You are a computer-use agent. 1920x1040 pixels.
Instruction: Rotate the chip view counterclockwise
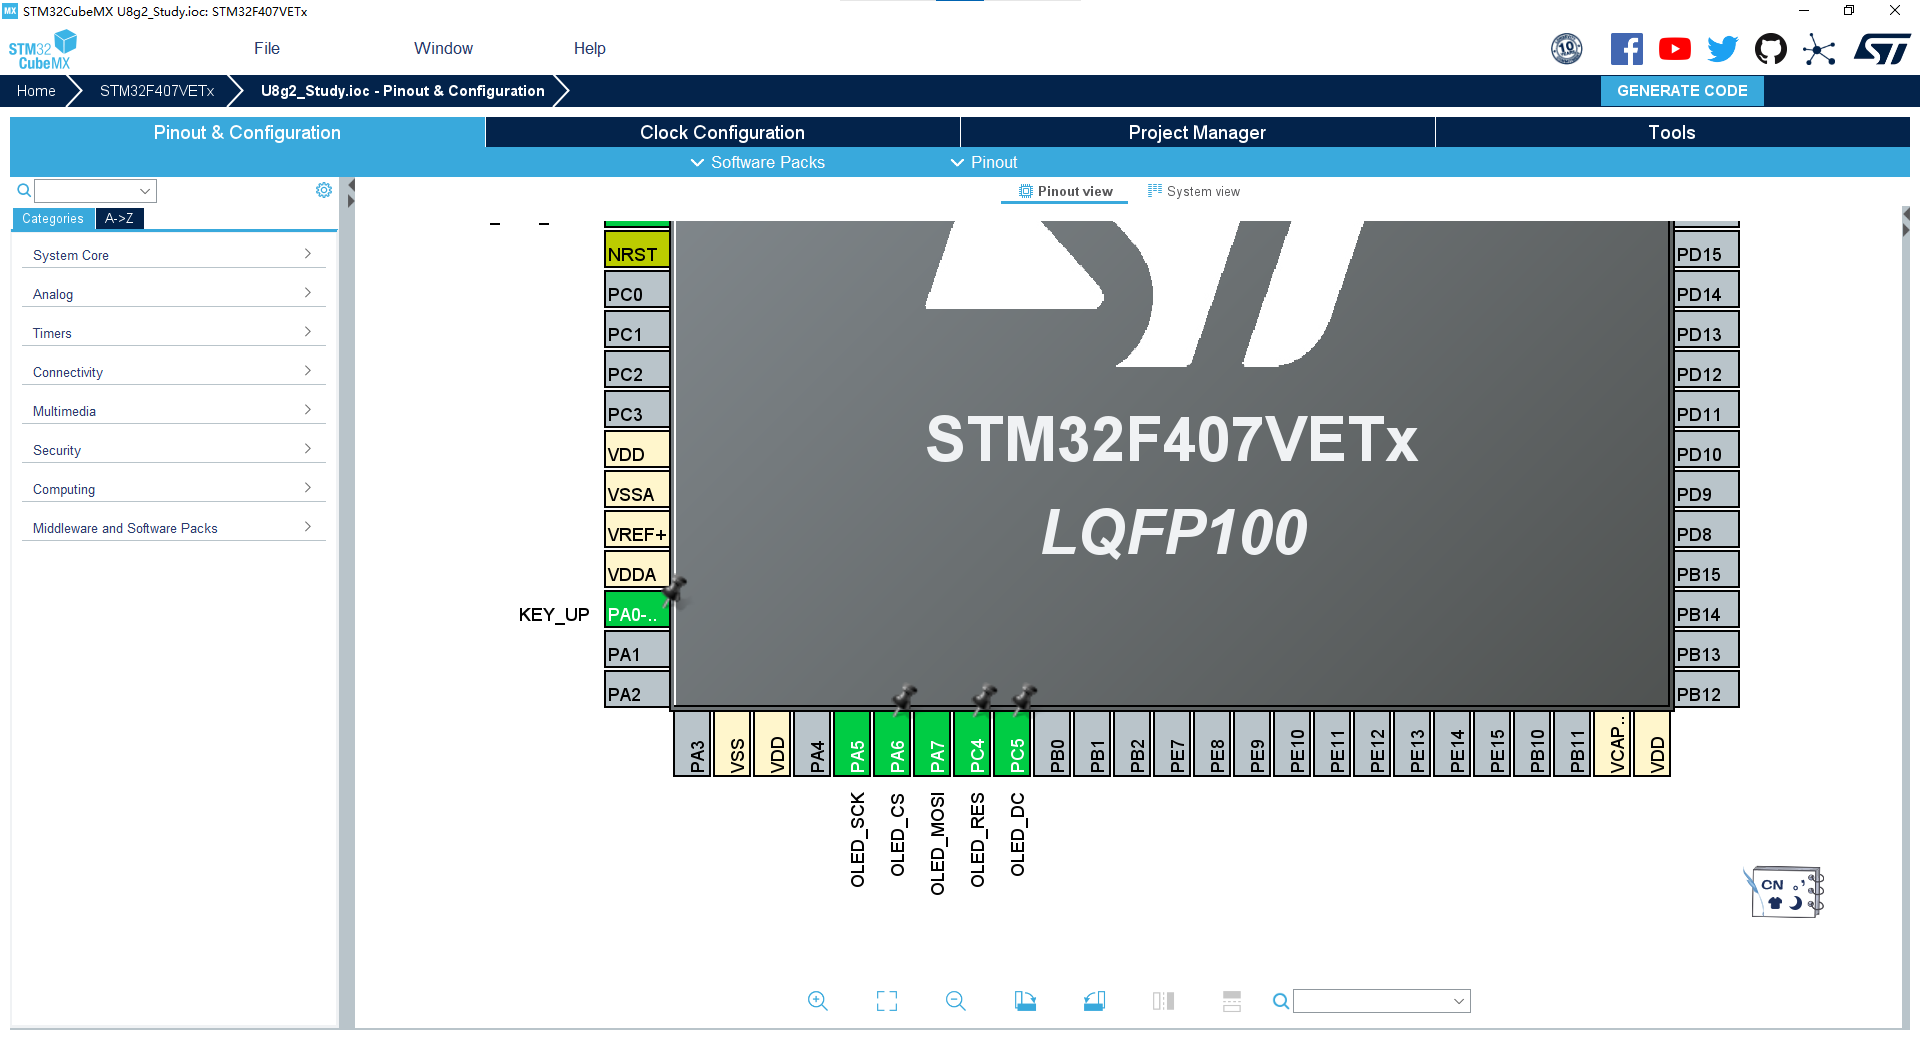click(x=1094, y=1001)
